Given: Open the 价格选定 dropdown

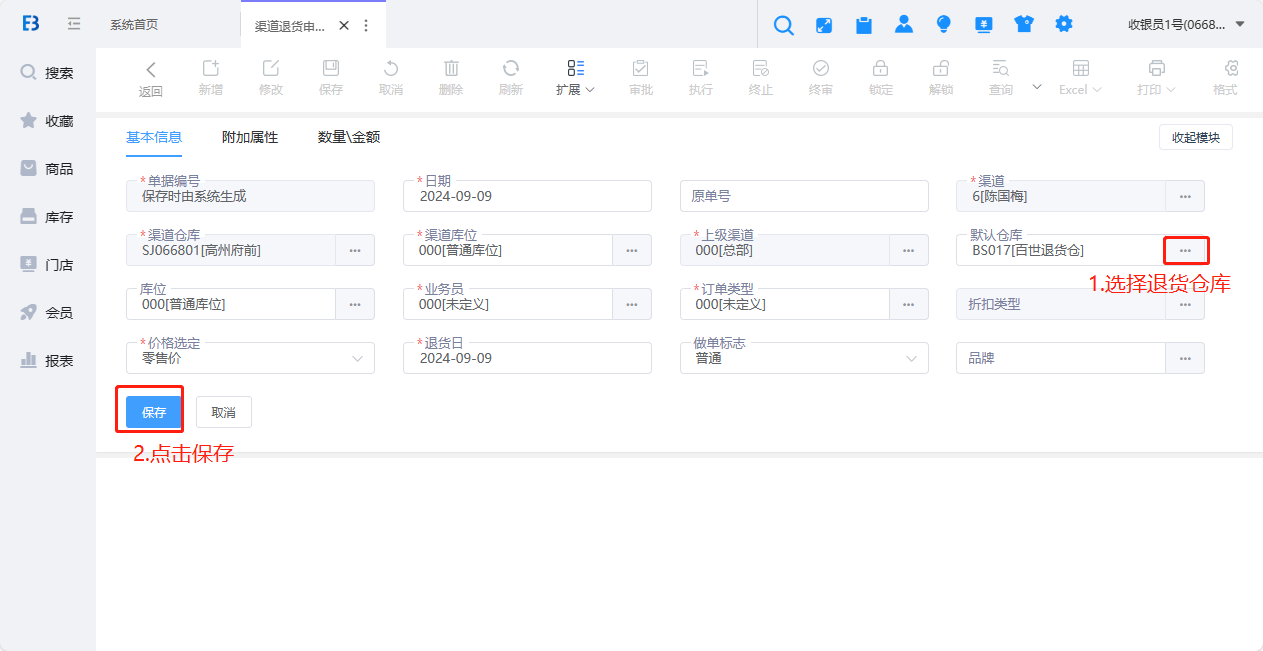Looking at the screenshot, I should 250,358.
